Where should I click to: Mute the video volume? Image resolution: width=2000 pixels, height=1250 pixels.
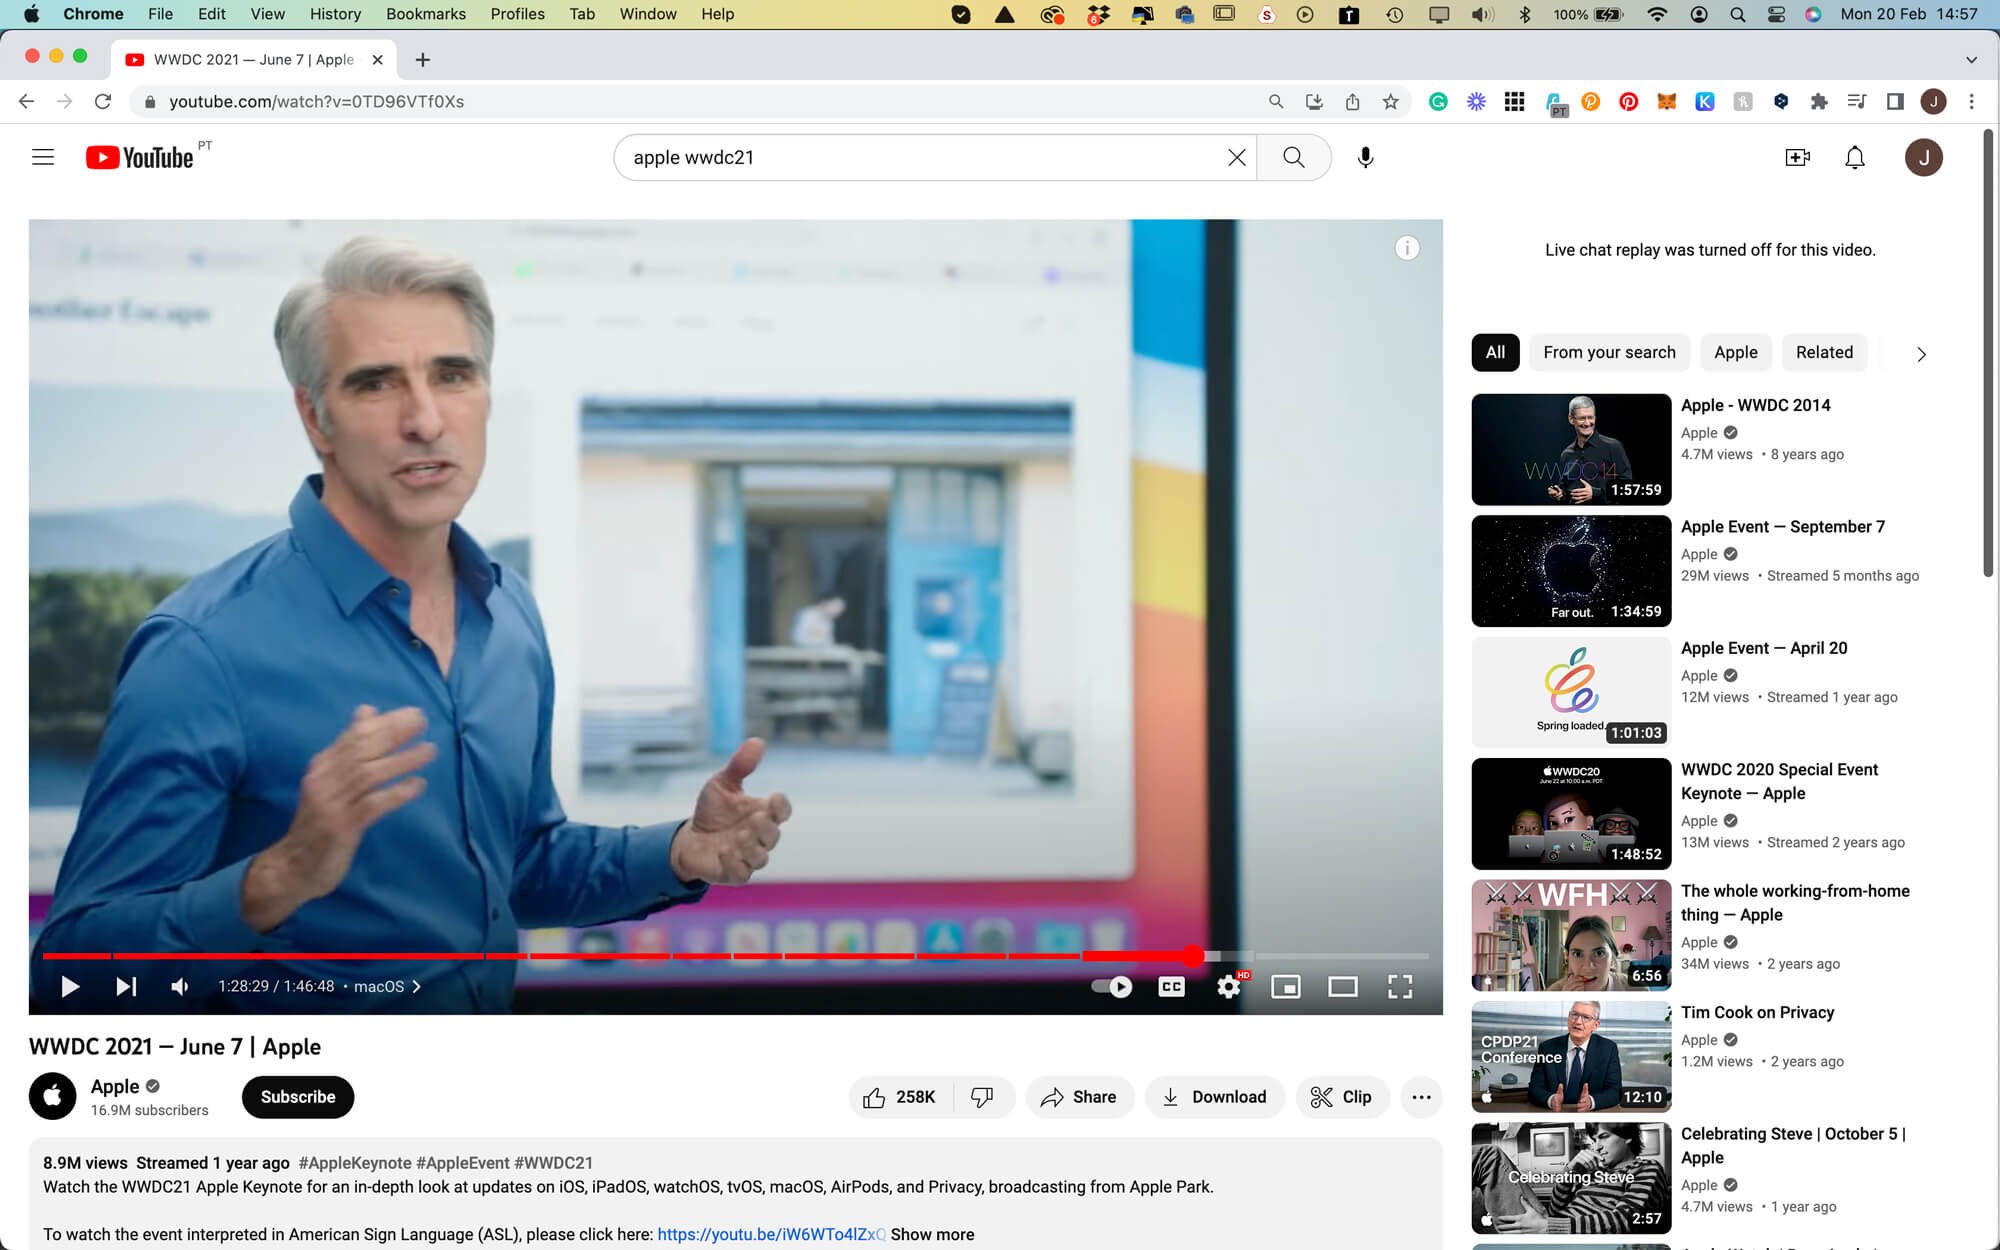click(180, 986)
